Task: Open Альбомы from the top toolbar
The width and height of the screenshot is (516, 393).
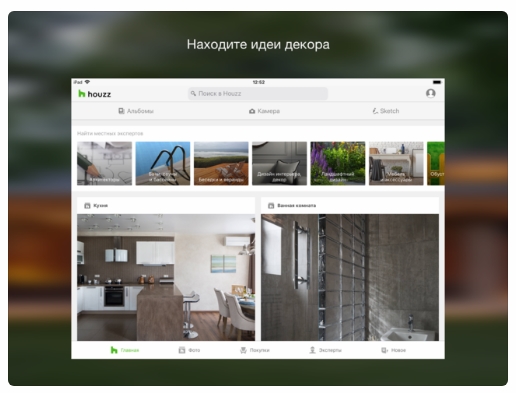Action: point(136,111)
